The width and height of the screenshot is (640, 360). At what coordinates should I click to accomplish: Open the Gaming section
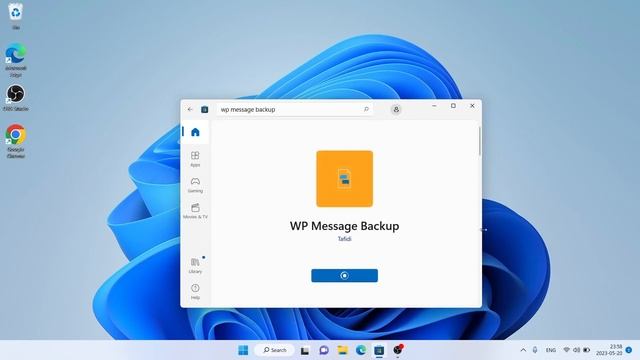point(195,185)
